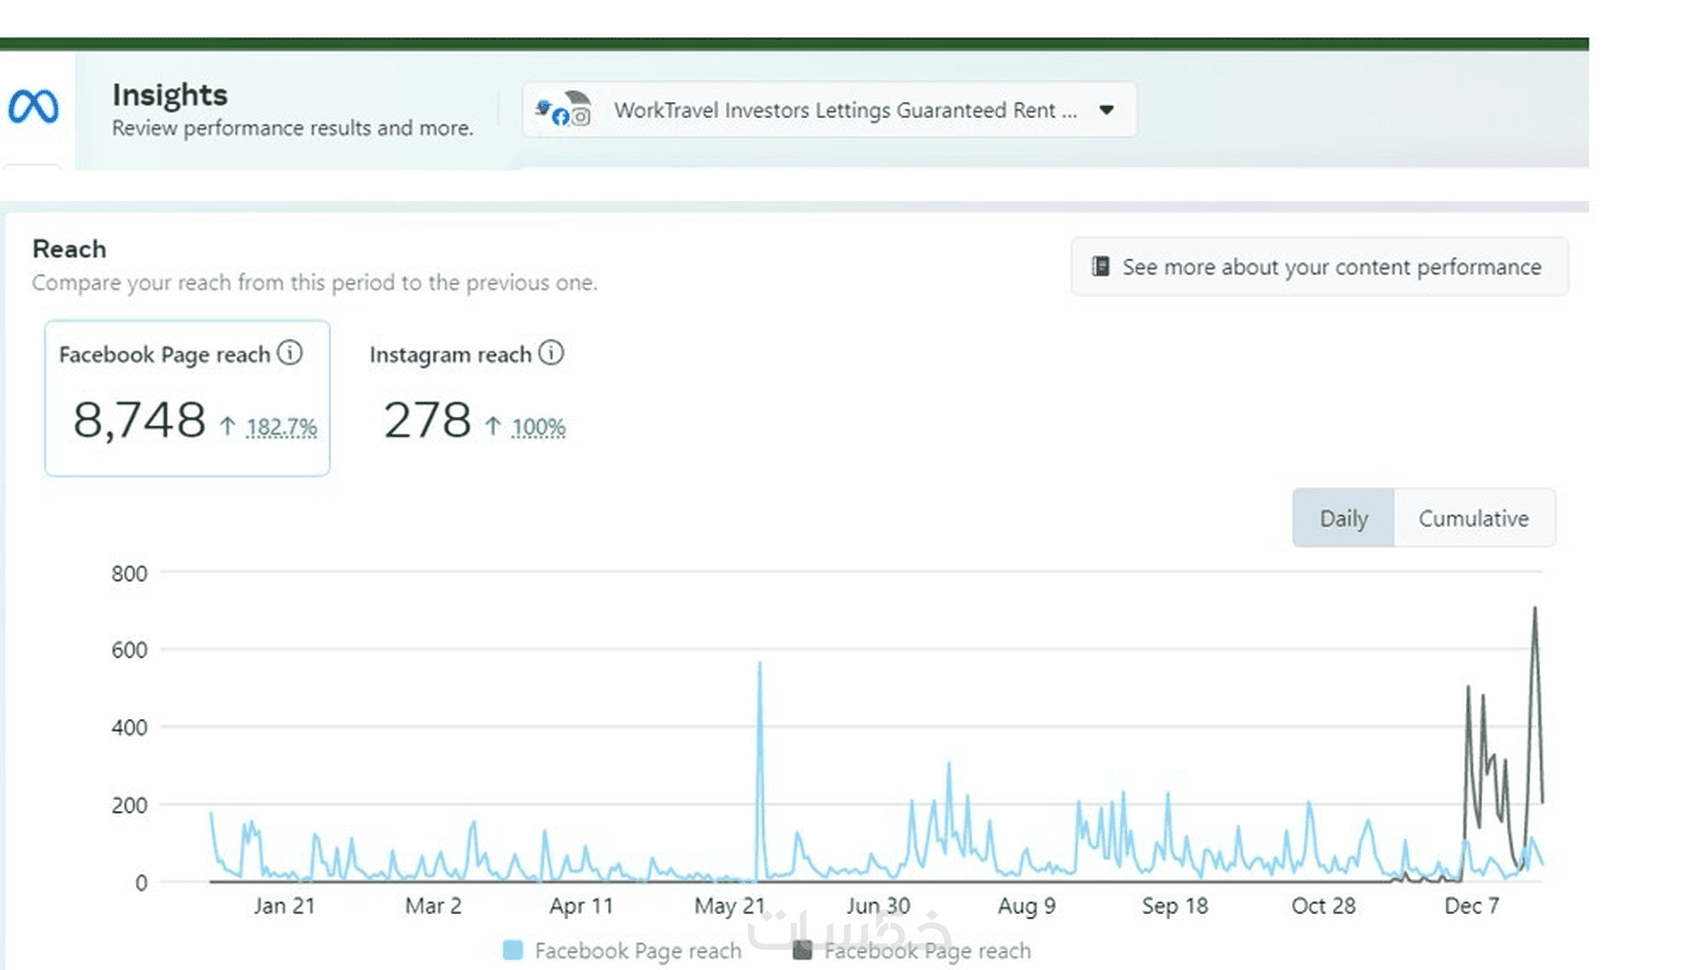Click the Facebook Page reach info icon

(290, 353)
